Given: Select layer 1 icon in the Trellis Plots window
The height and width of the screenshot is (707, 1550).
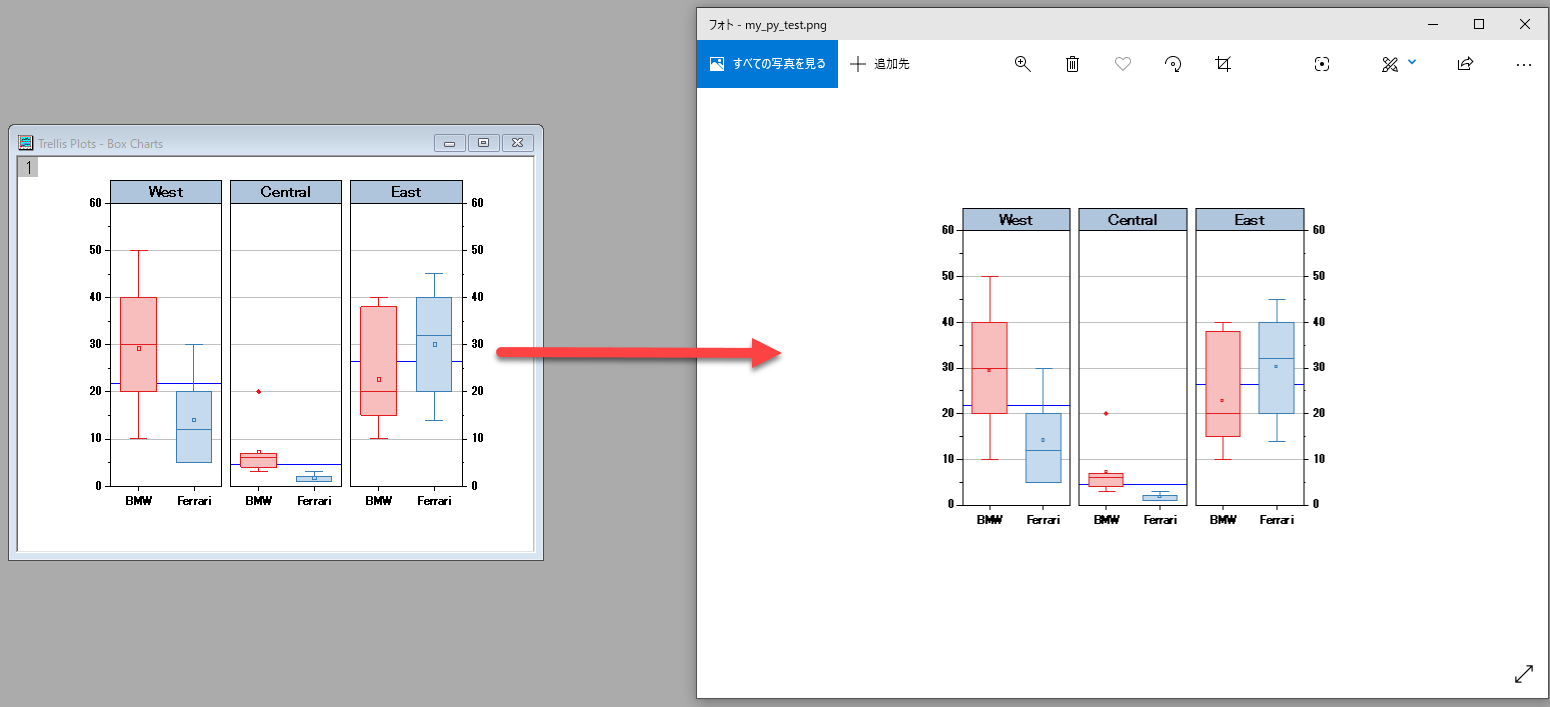Looking at the screenshot, I should click(x=29, y=167).
